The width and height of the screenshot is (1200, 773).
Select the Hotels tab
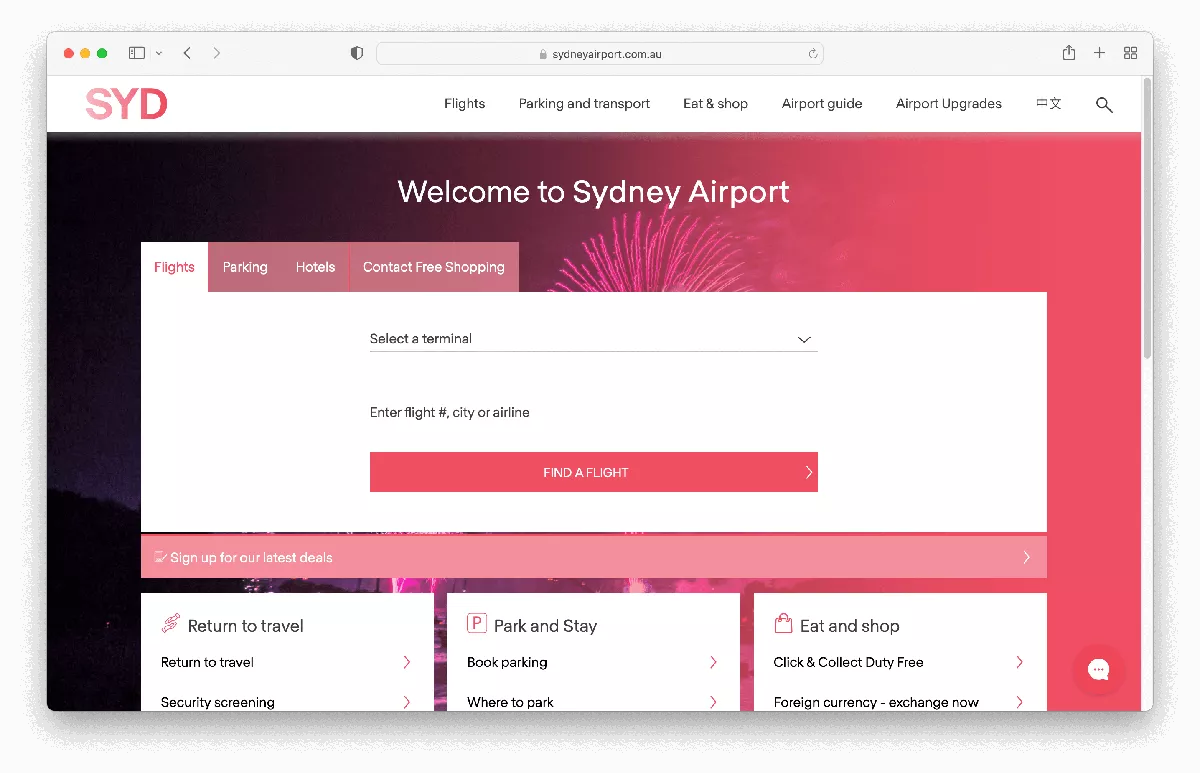[x=315, y=267]
